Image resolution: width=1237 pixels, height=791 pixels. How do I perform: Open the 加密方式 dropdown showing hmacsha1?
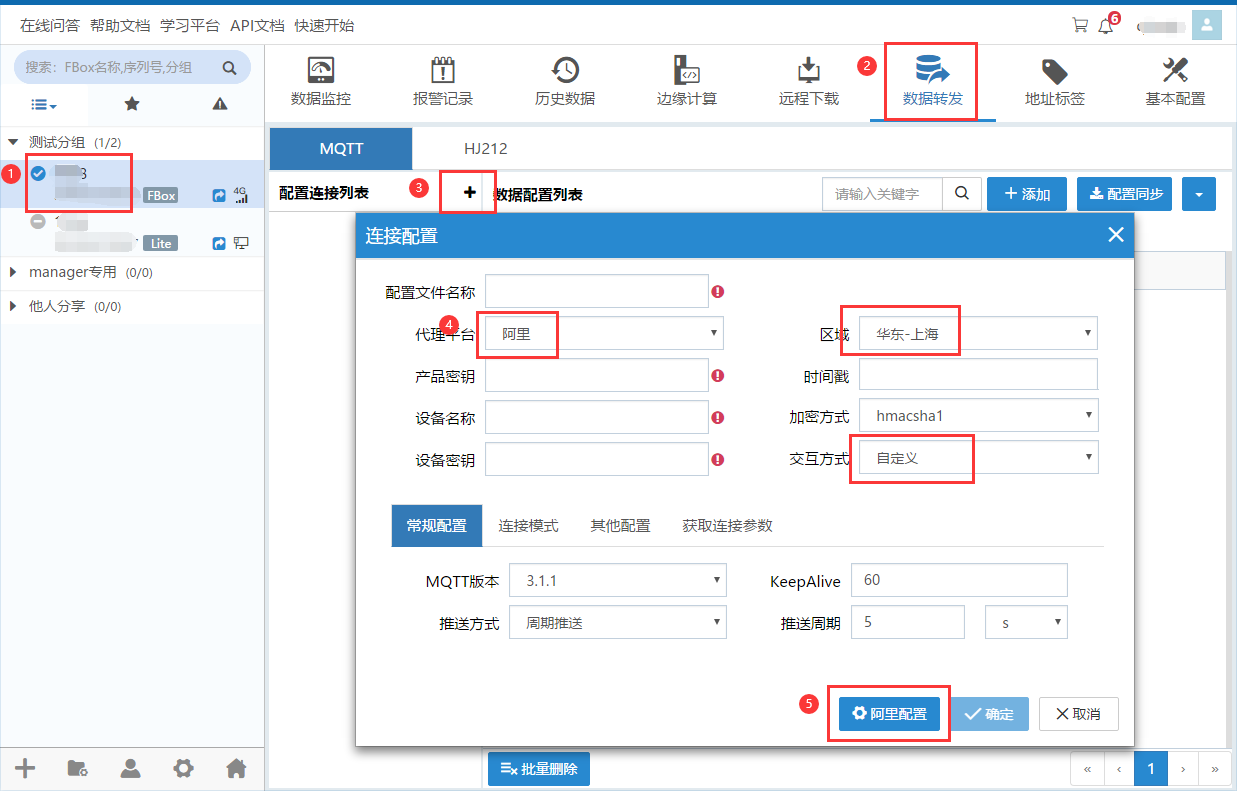[x=978, y=416]
